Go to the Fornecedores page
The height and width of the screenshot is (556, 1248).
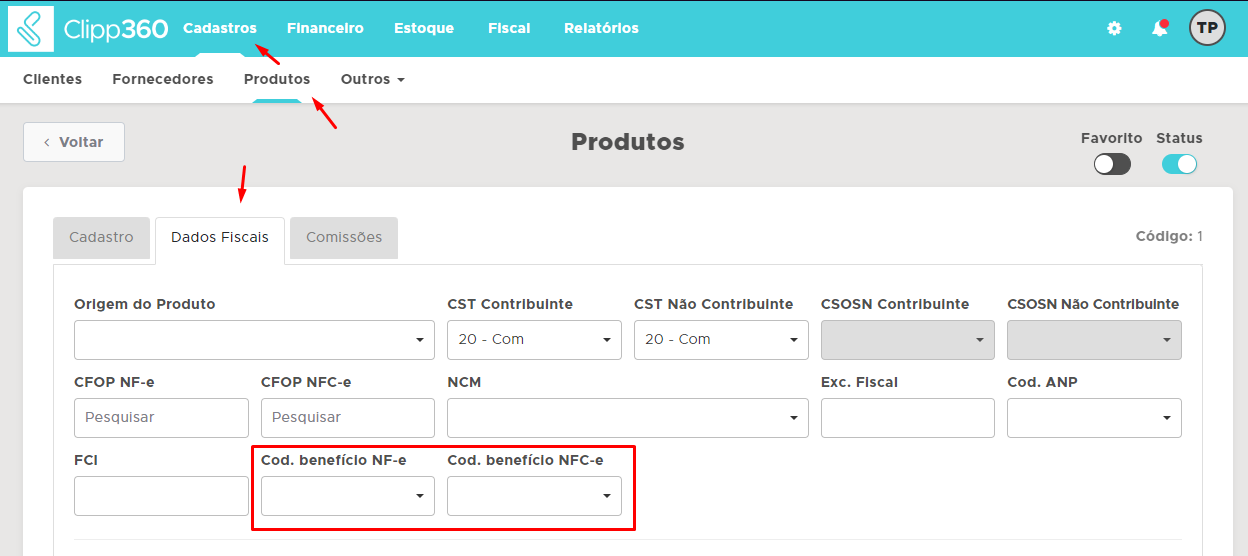pyautogui.click(x=162, y=79)
